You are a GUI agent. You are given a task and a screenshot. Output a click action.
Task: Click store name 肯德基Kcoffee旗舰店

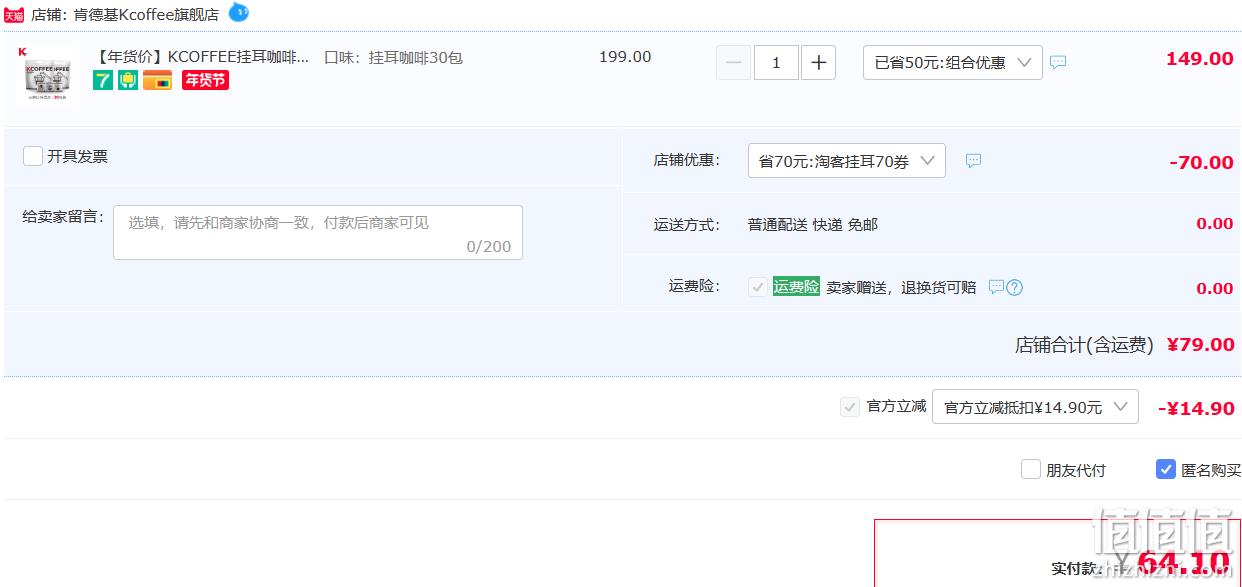tap(146, 15)
